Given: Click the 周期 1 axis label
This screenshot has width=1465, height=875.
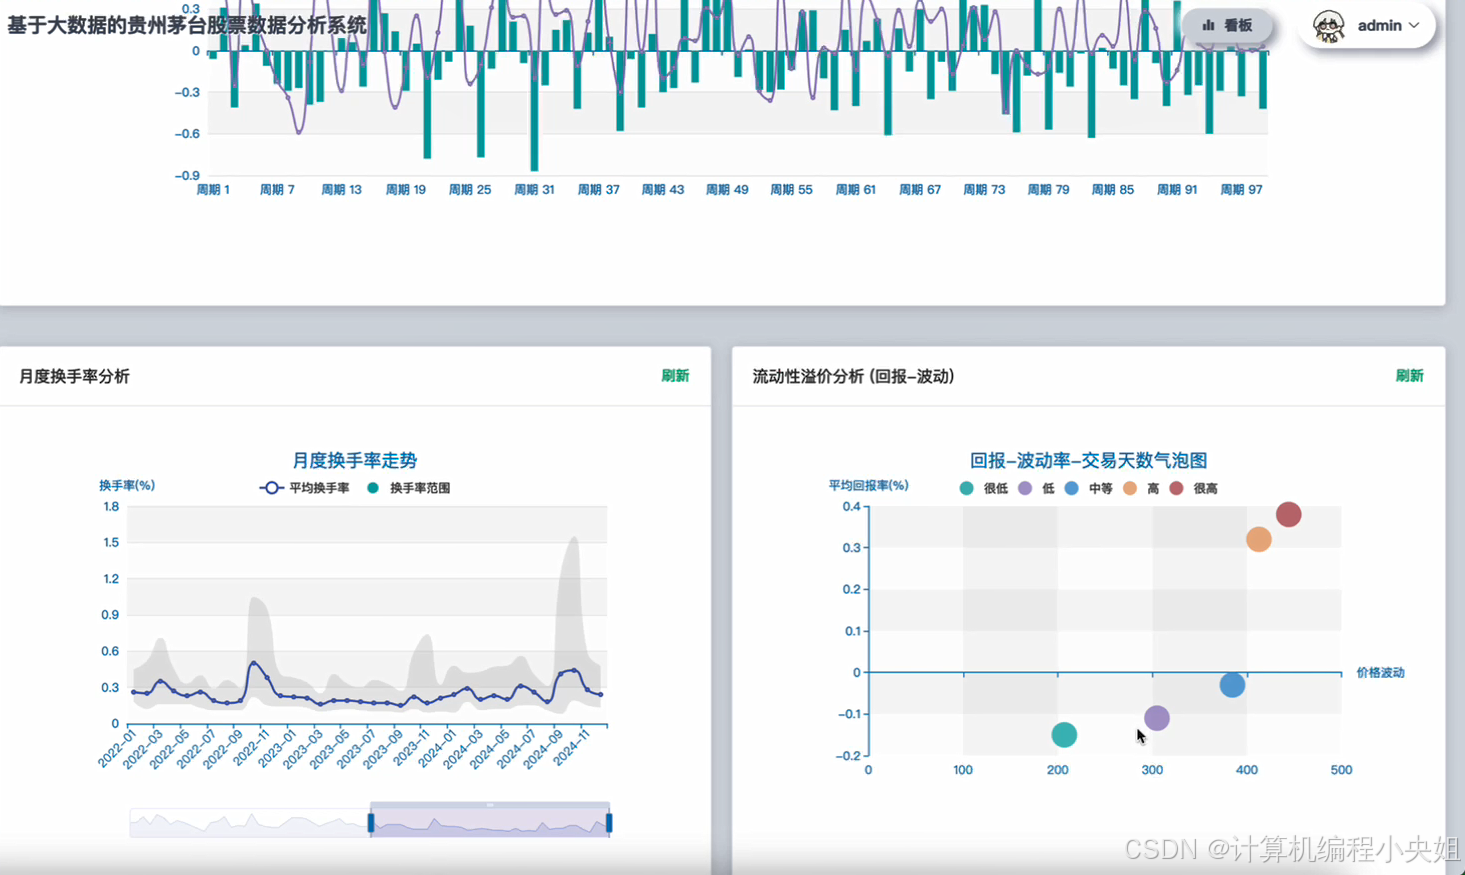Looking at the screenshot, I should (213, 189).
